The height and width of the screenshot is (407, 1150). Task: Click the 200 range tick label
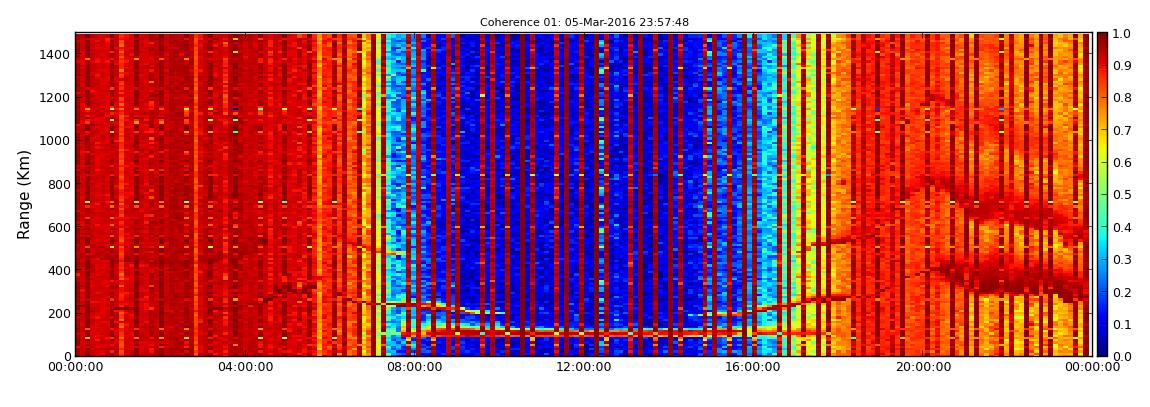(59, 313)
